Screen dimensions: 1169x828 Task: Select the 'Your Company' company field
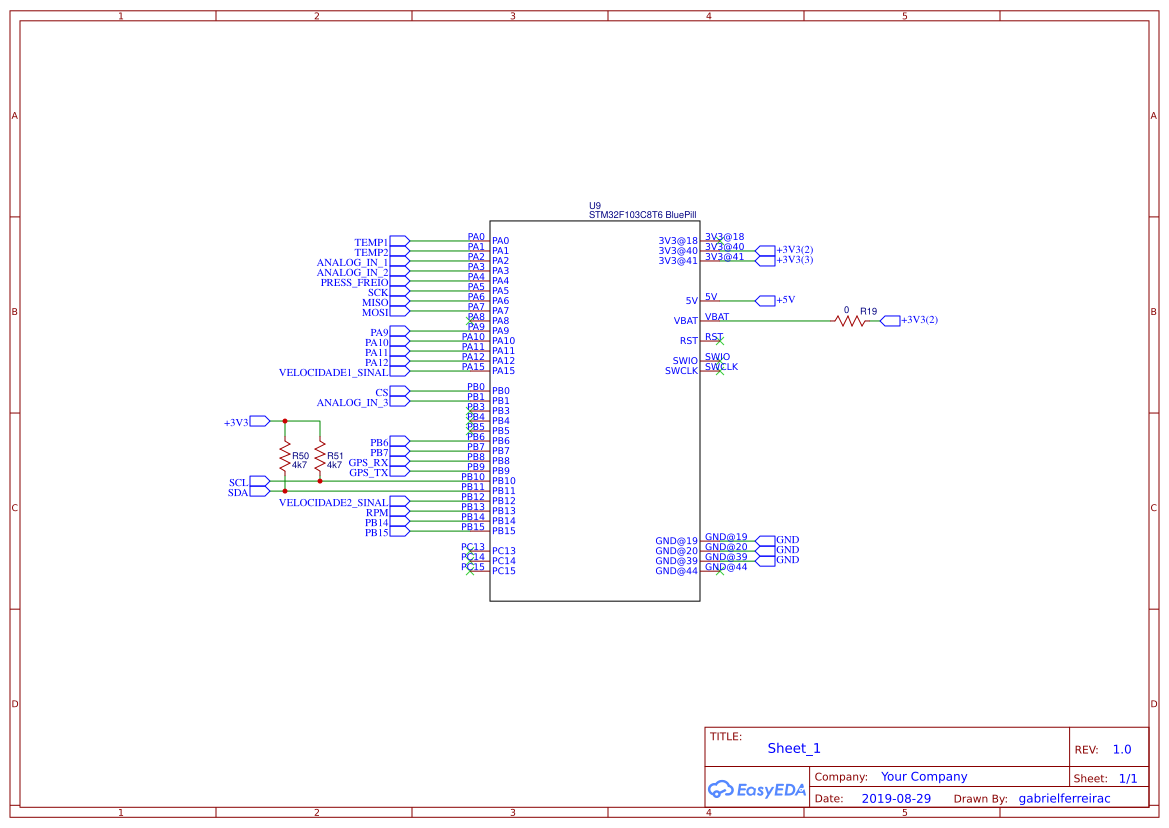(924, 777)
